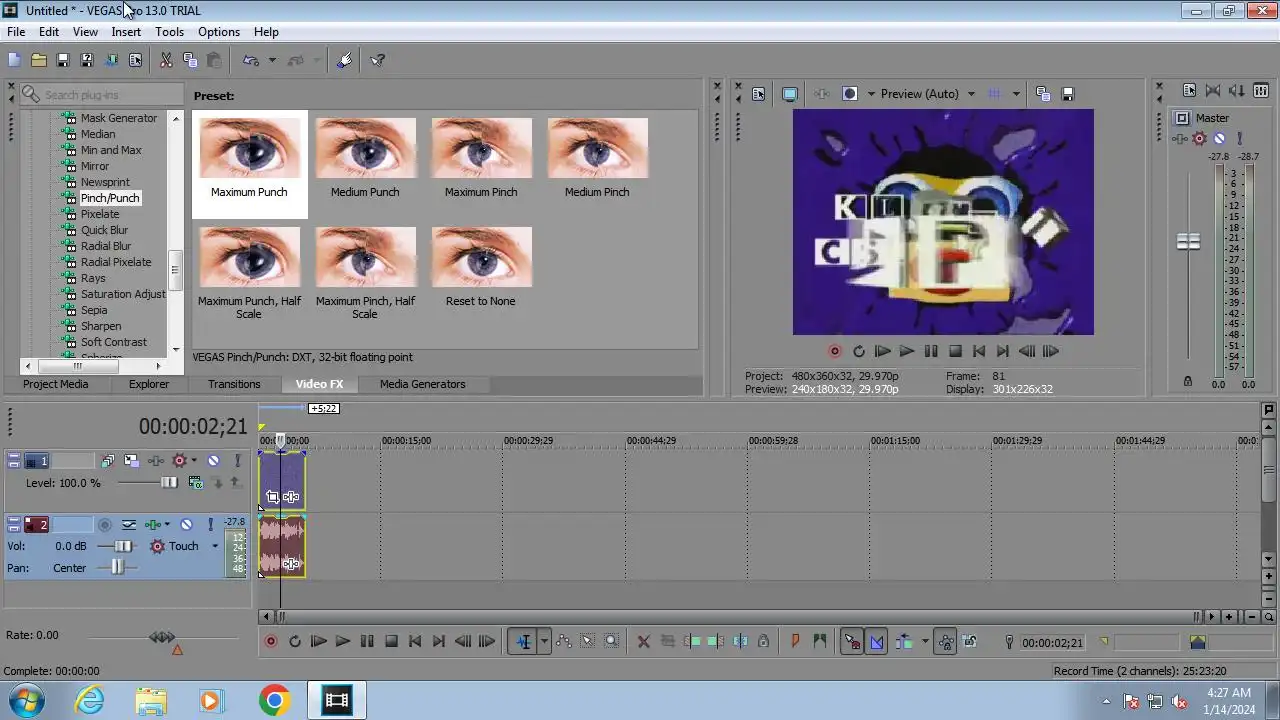This screenshot has height=720, width=1280.
Task: Select Pixelate in plug-in list
Action: tap(100, 214)
